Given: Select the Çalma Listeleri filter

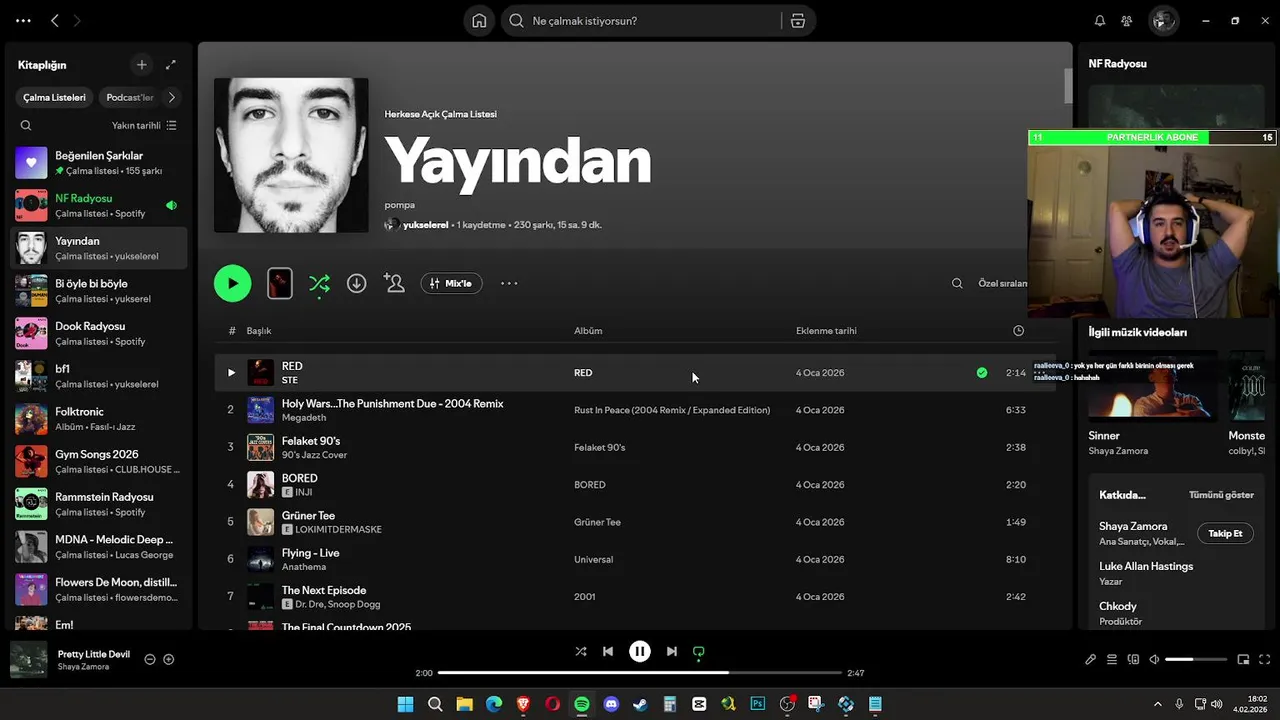Looking at the screenshot, I should coord(54,97).
